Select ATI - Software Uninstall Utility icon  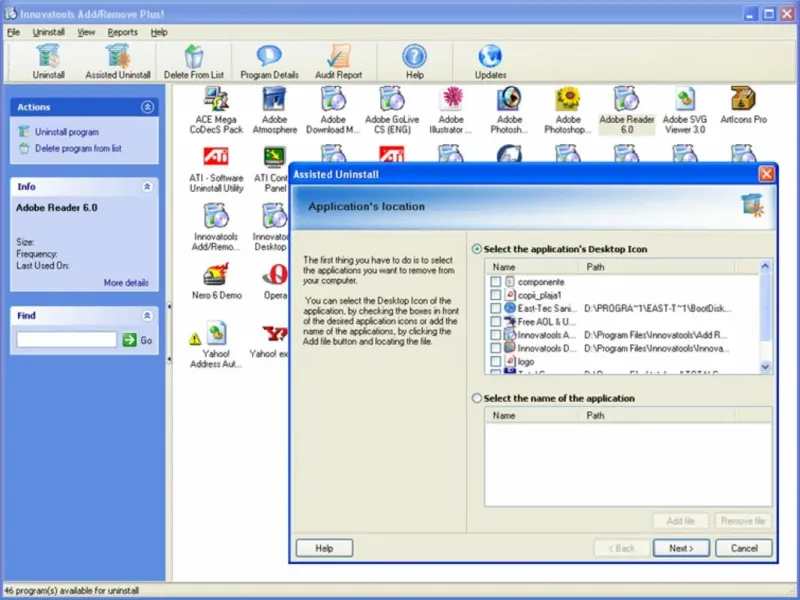click(x=216, y=169)
